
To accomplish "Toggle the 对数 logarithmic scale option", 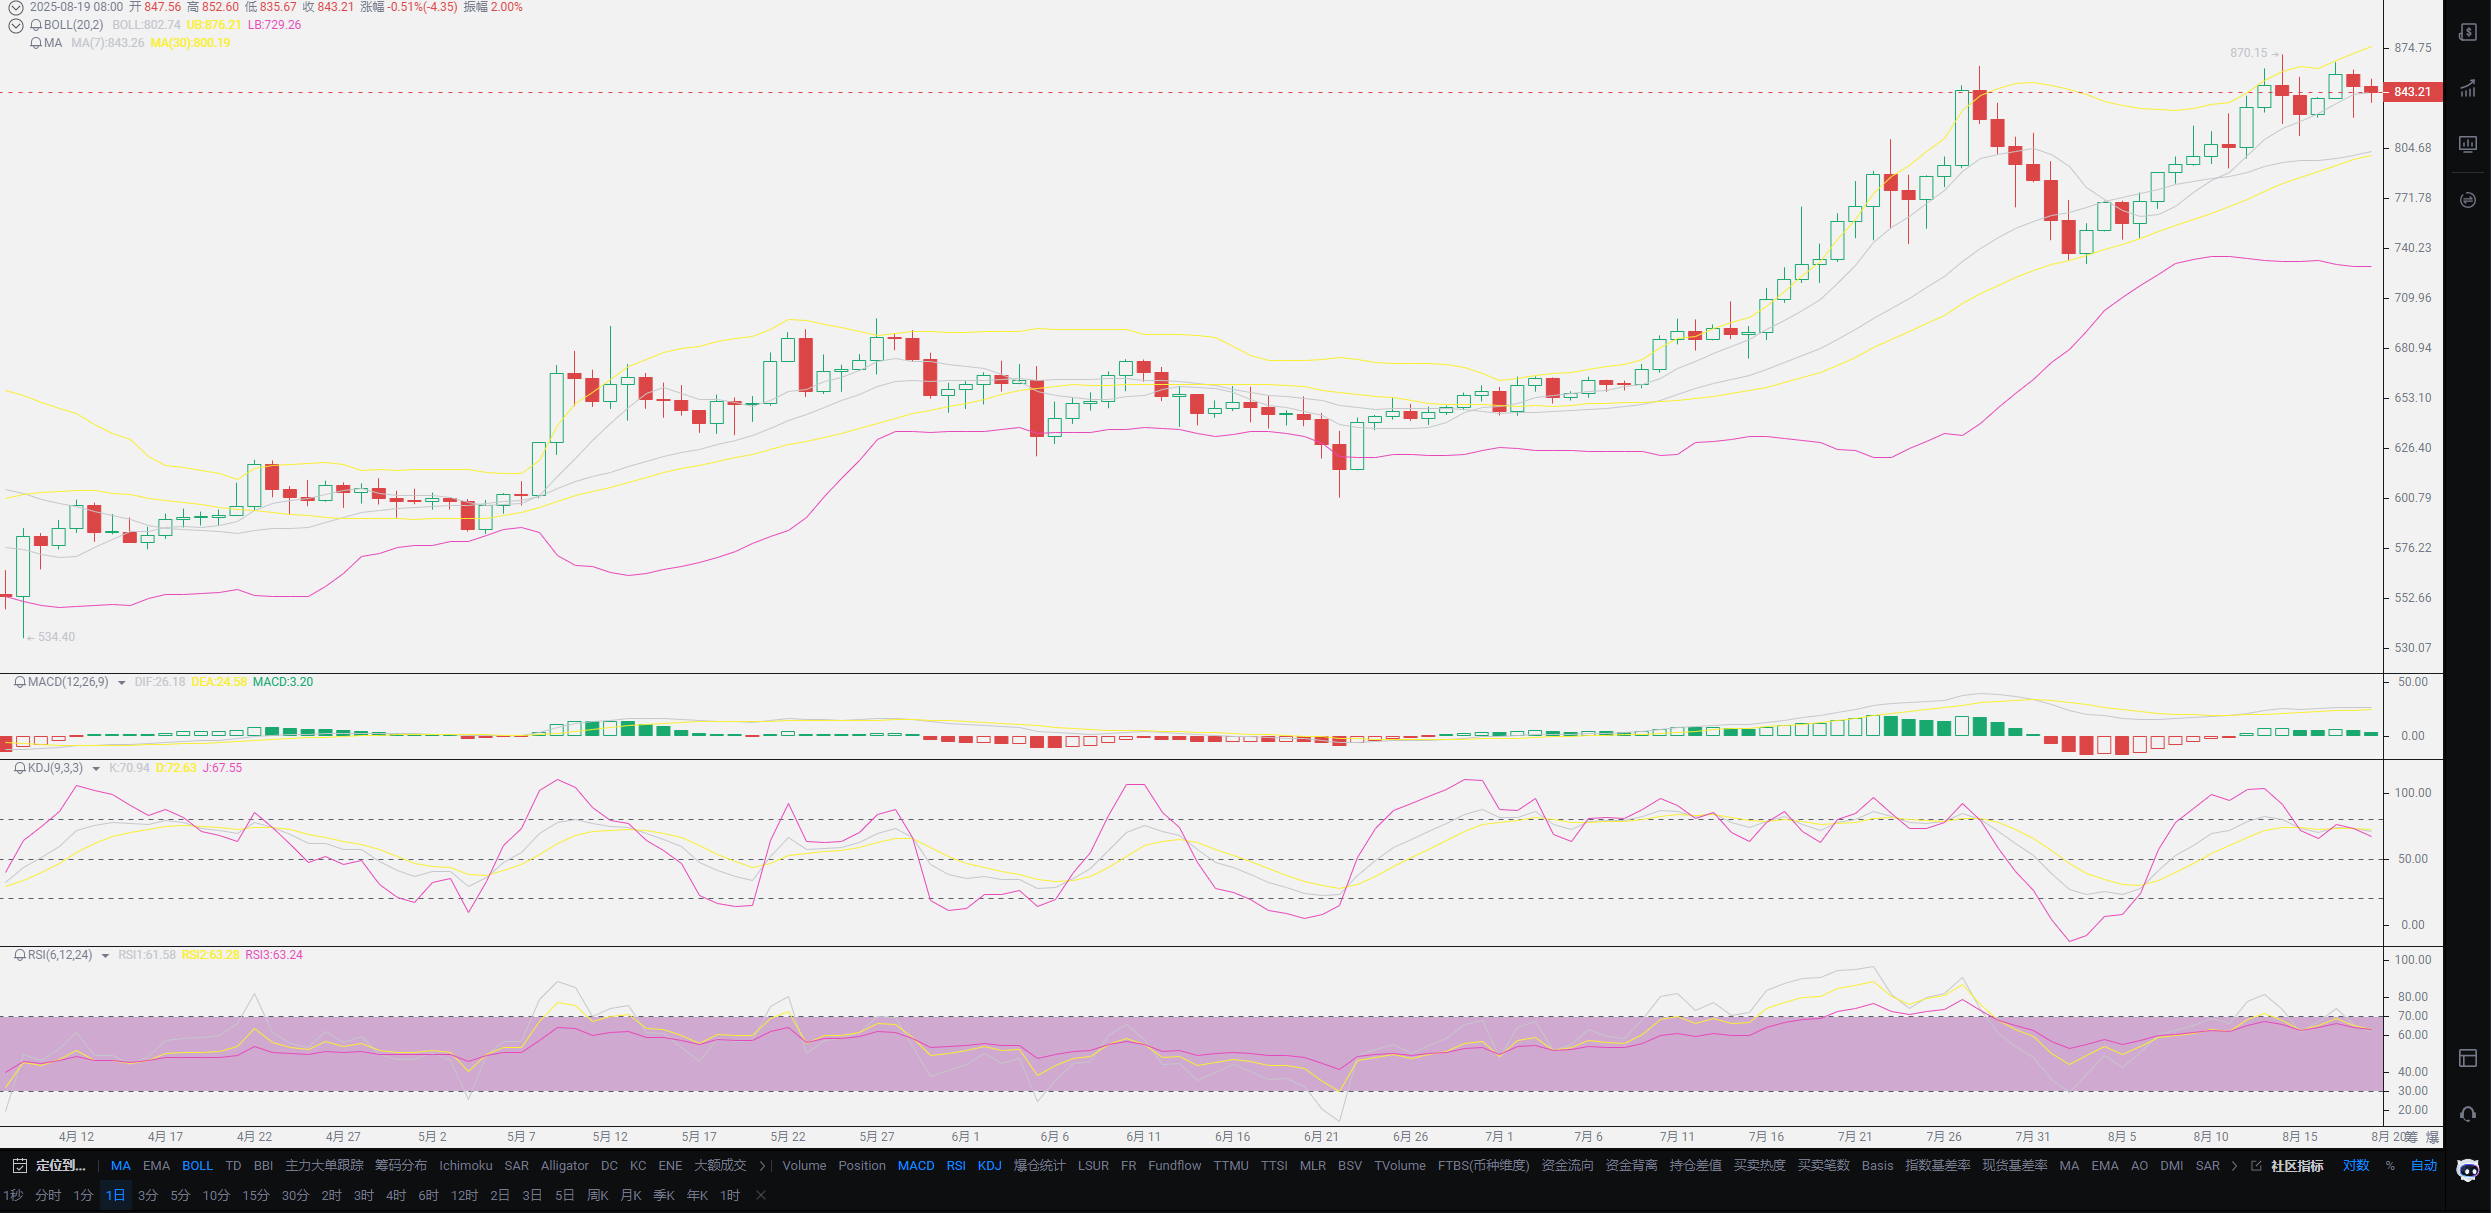I will (x=2356, y=1166).
